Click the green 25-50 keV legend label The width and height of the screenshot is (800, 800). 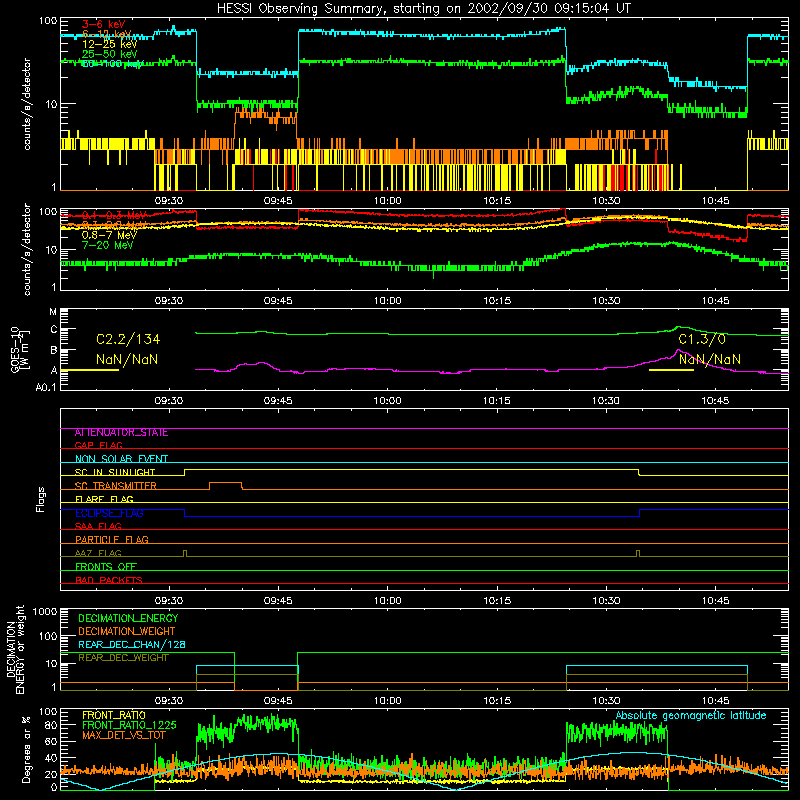click(x=110, y=54)
